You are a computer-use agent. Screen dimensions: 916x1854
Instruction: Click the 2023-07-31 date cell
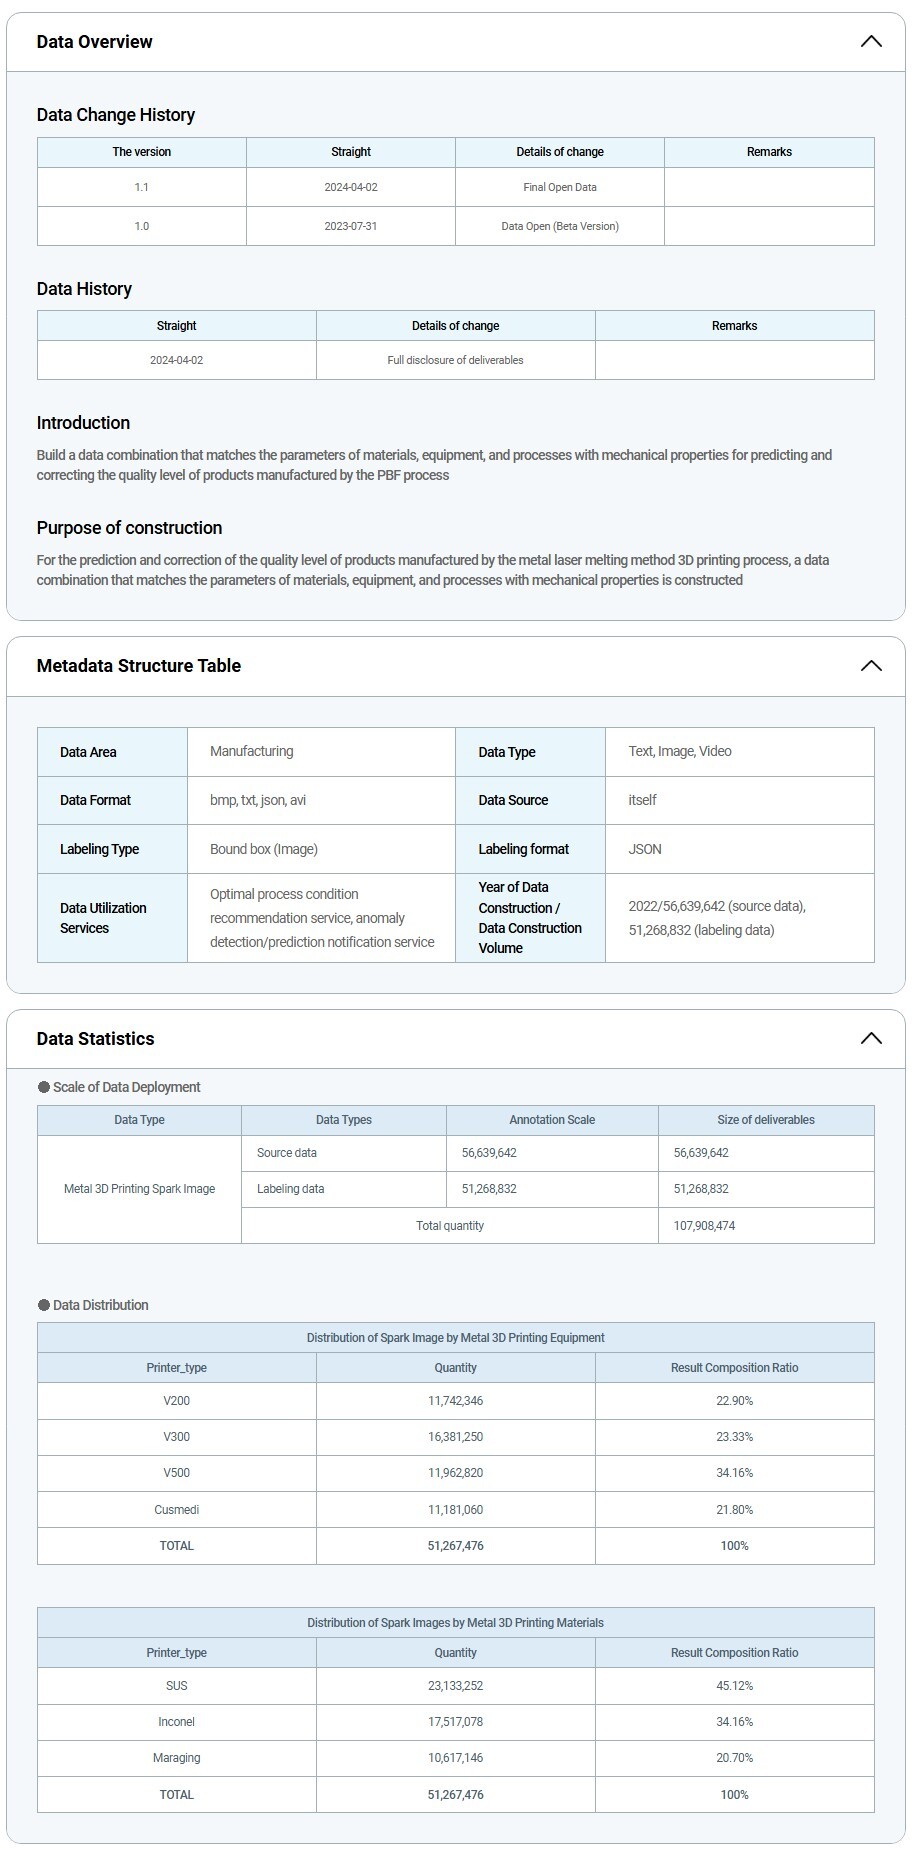(x=350, y=226)
